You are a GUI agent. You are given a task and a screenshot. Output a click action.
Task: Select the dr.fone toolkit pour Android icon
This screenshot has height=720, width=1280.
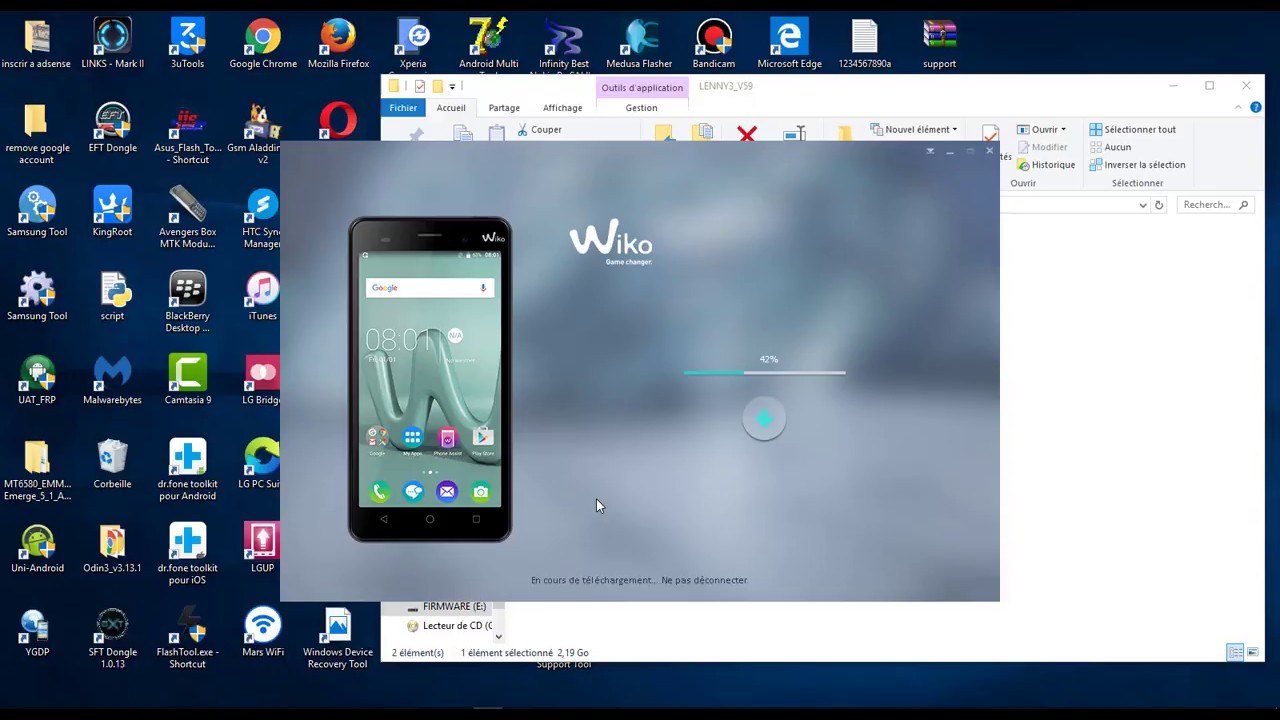point(187,469)
